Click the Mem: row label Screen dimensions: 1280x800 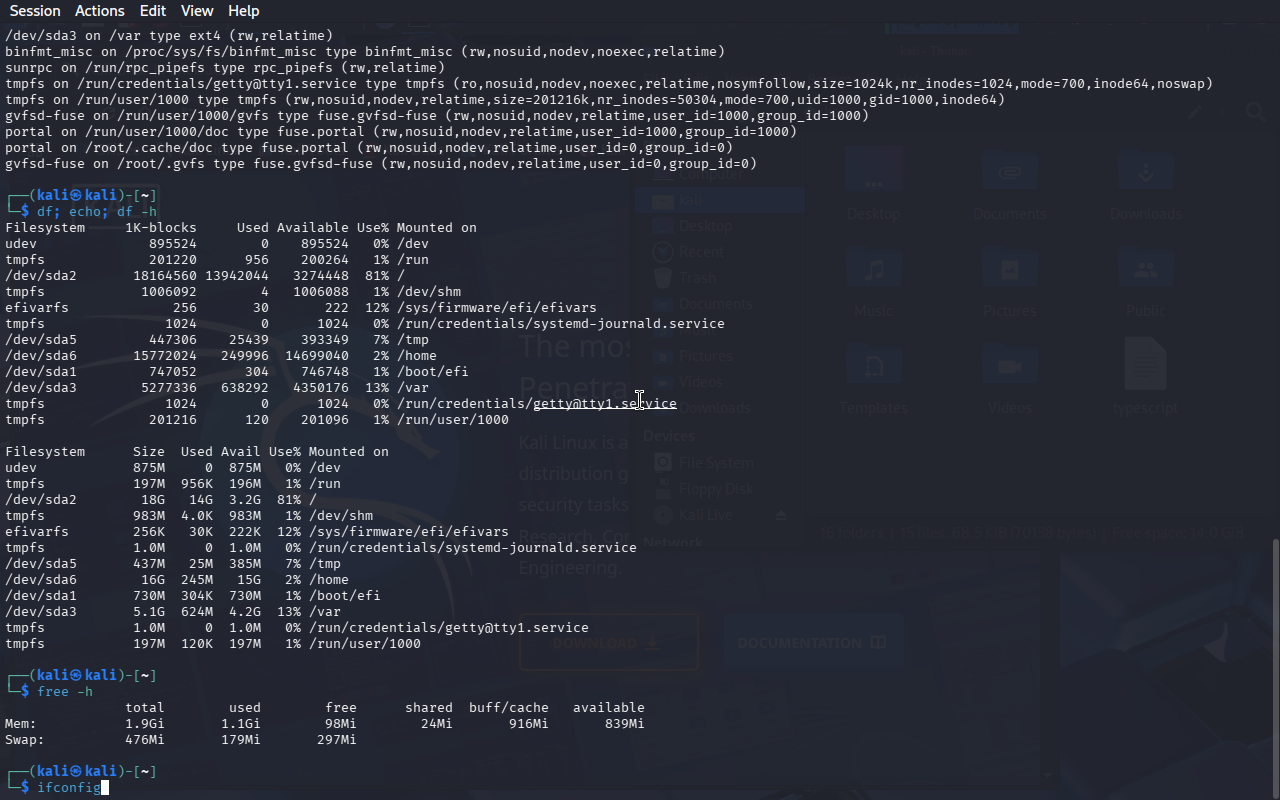[21, 724]
